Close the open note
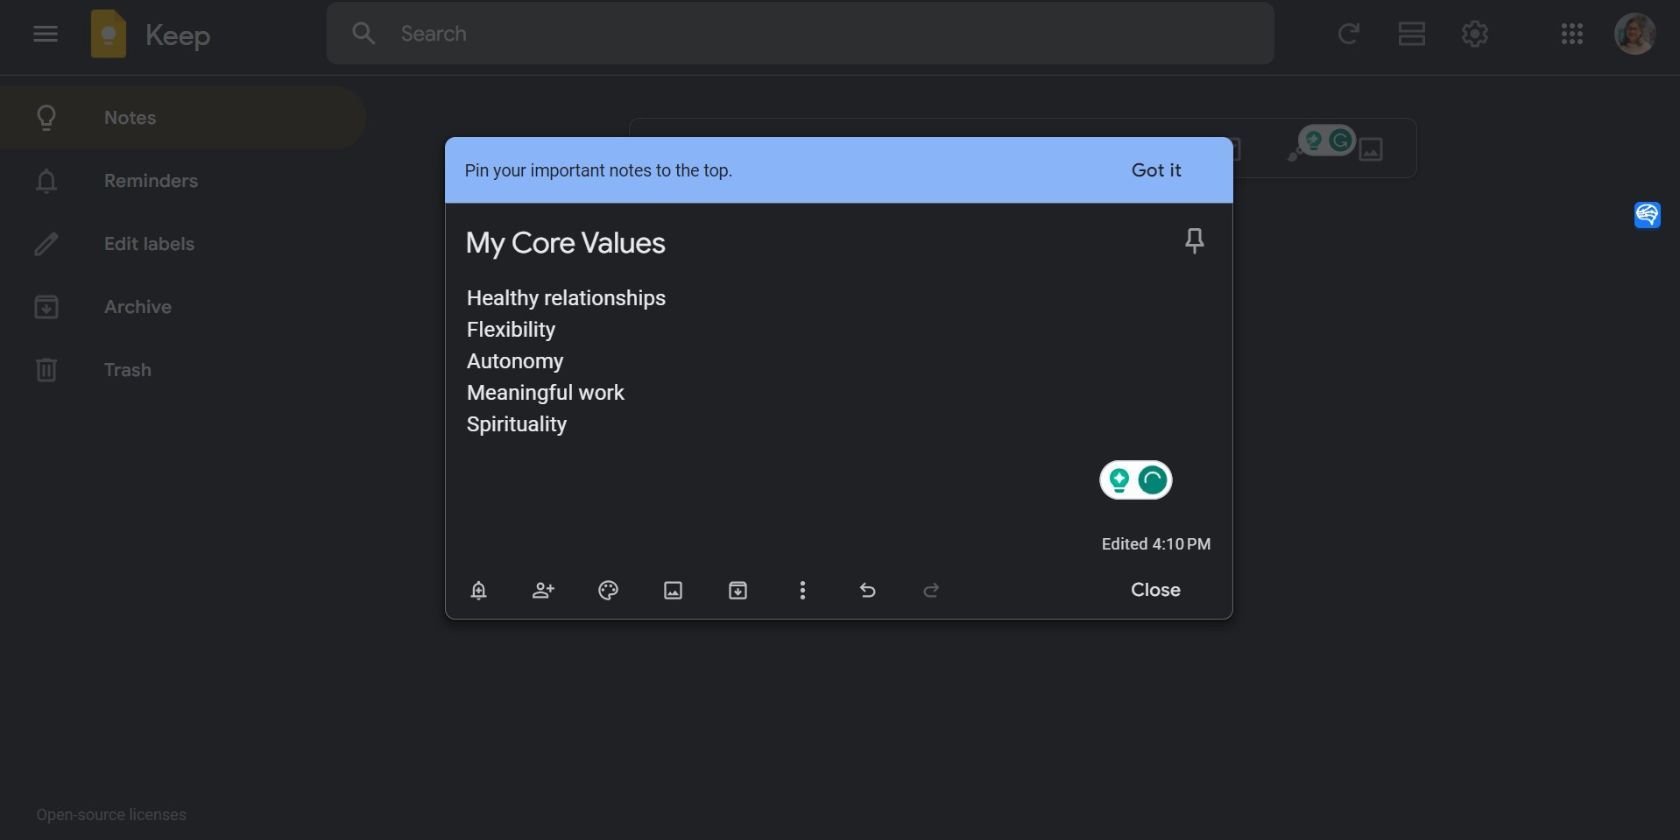1680x840 pixels. 1155,590
